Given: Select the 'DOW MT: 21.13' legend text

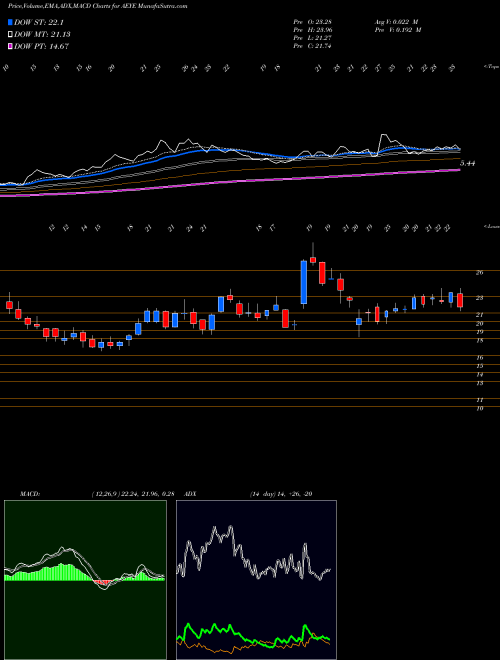Looking at the screenshot, I should (42, 34).
